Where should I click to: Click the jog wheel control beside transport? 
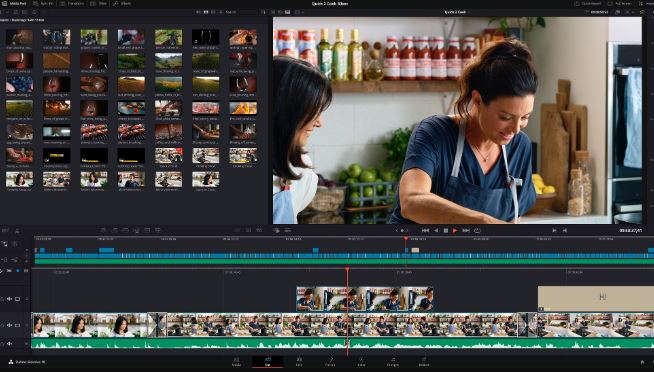pyautogui.click(x=402, y=230)
